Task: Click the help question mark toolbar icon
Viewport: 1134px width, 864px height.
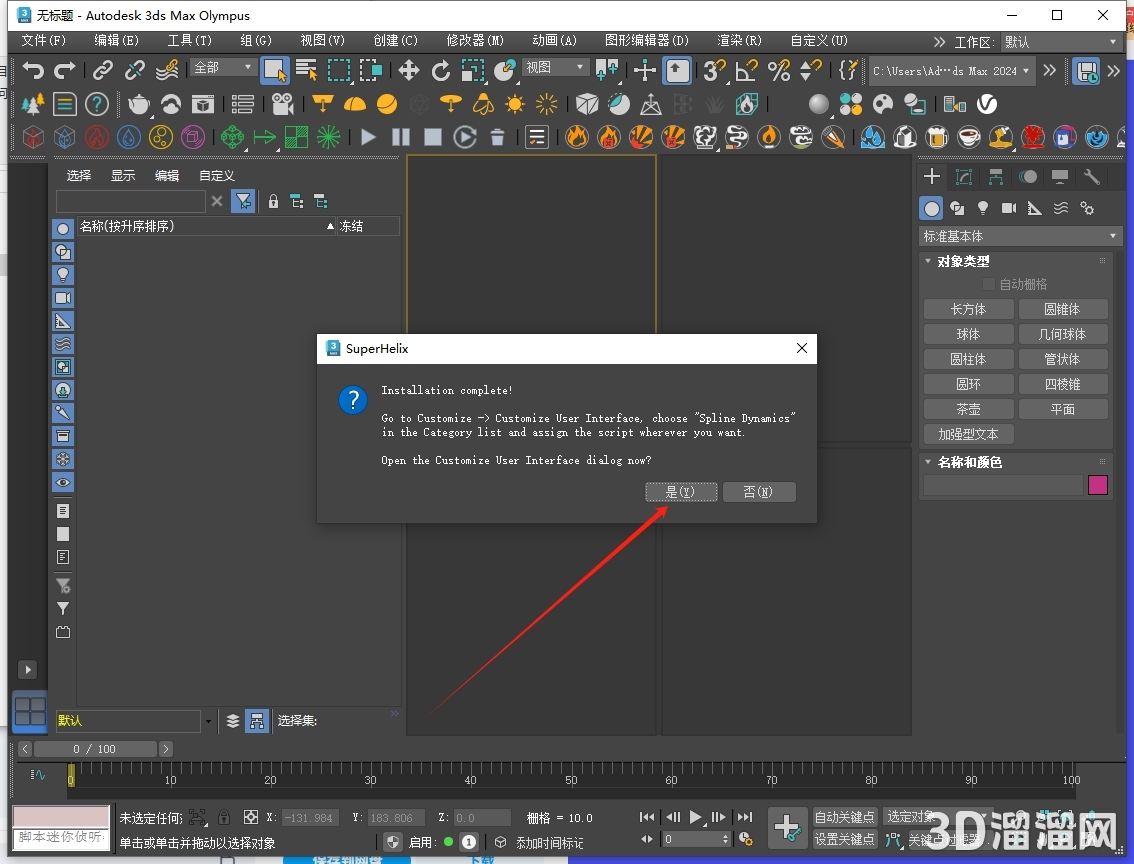Action: (97, 104)
